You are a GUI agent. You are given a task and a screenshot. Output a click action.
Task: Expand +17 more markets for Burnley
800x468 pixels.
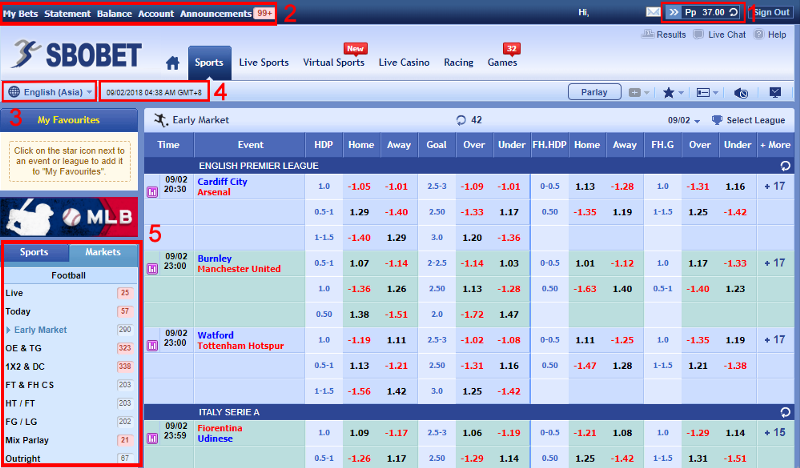coord(774,263)
